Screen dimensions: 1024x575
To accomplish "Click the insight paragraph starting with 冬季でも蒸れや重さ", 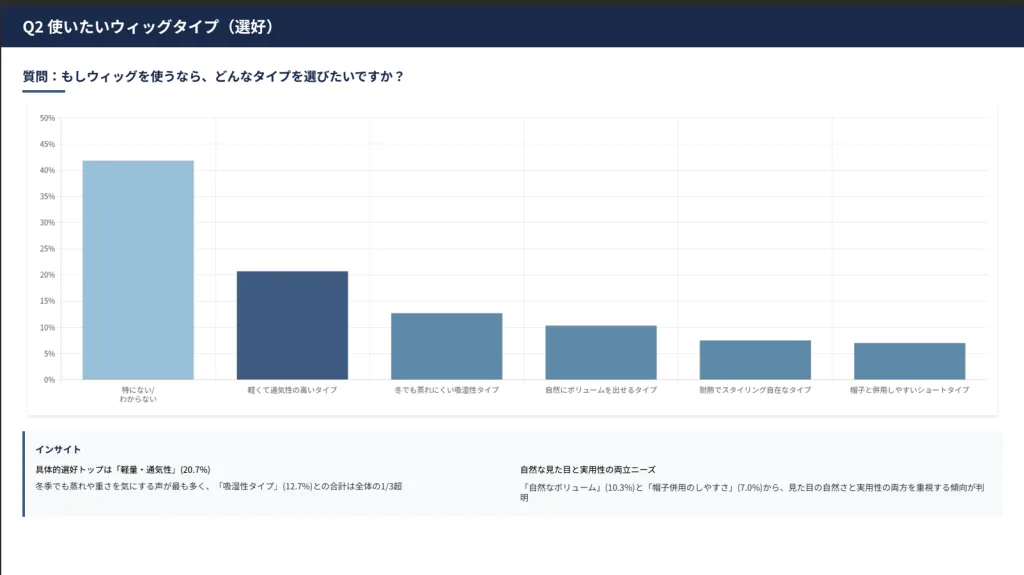I will coord(218,486).
